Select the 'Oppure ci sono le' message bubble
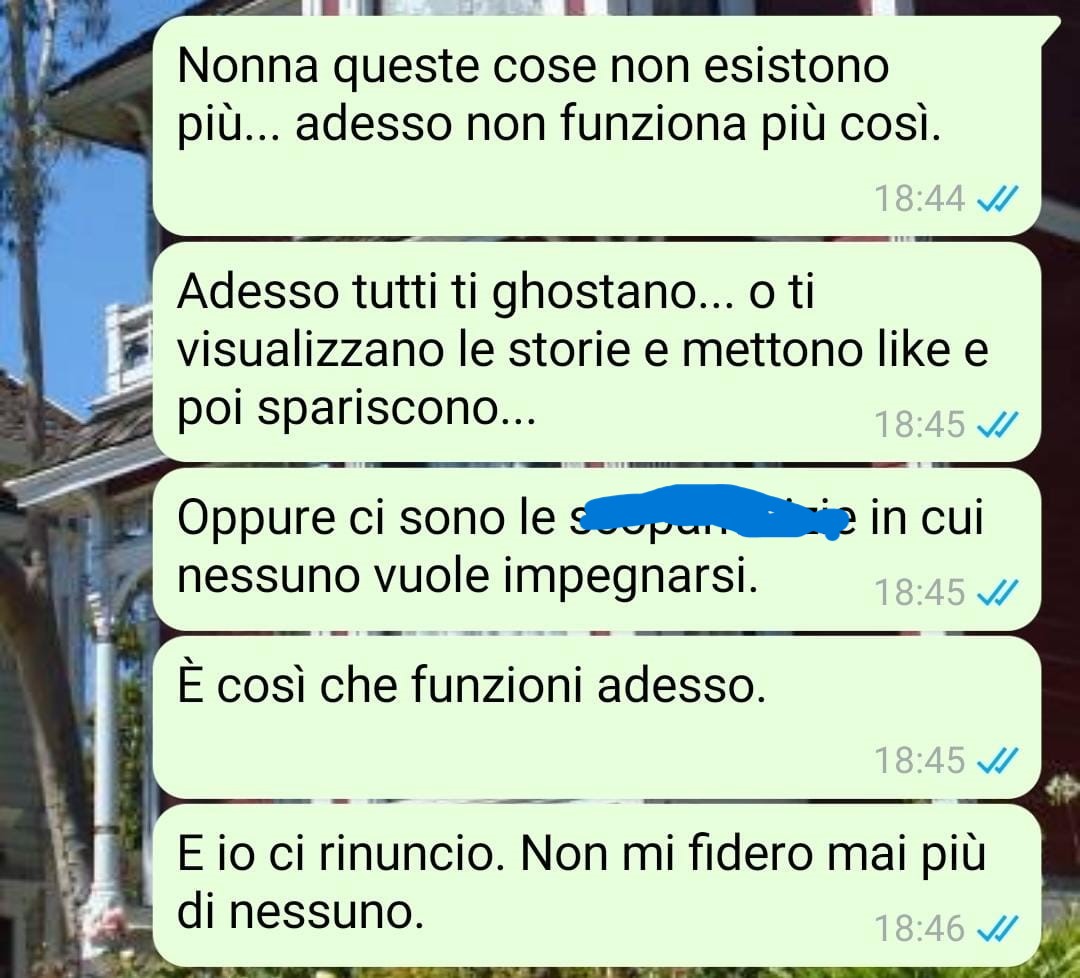The image size is (1080, 978). coord(596,549)
